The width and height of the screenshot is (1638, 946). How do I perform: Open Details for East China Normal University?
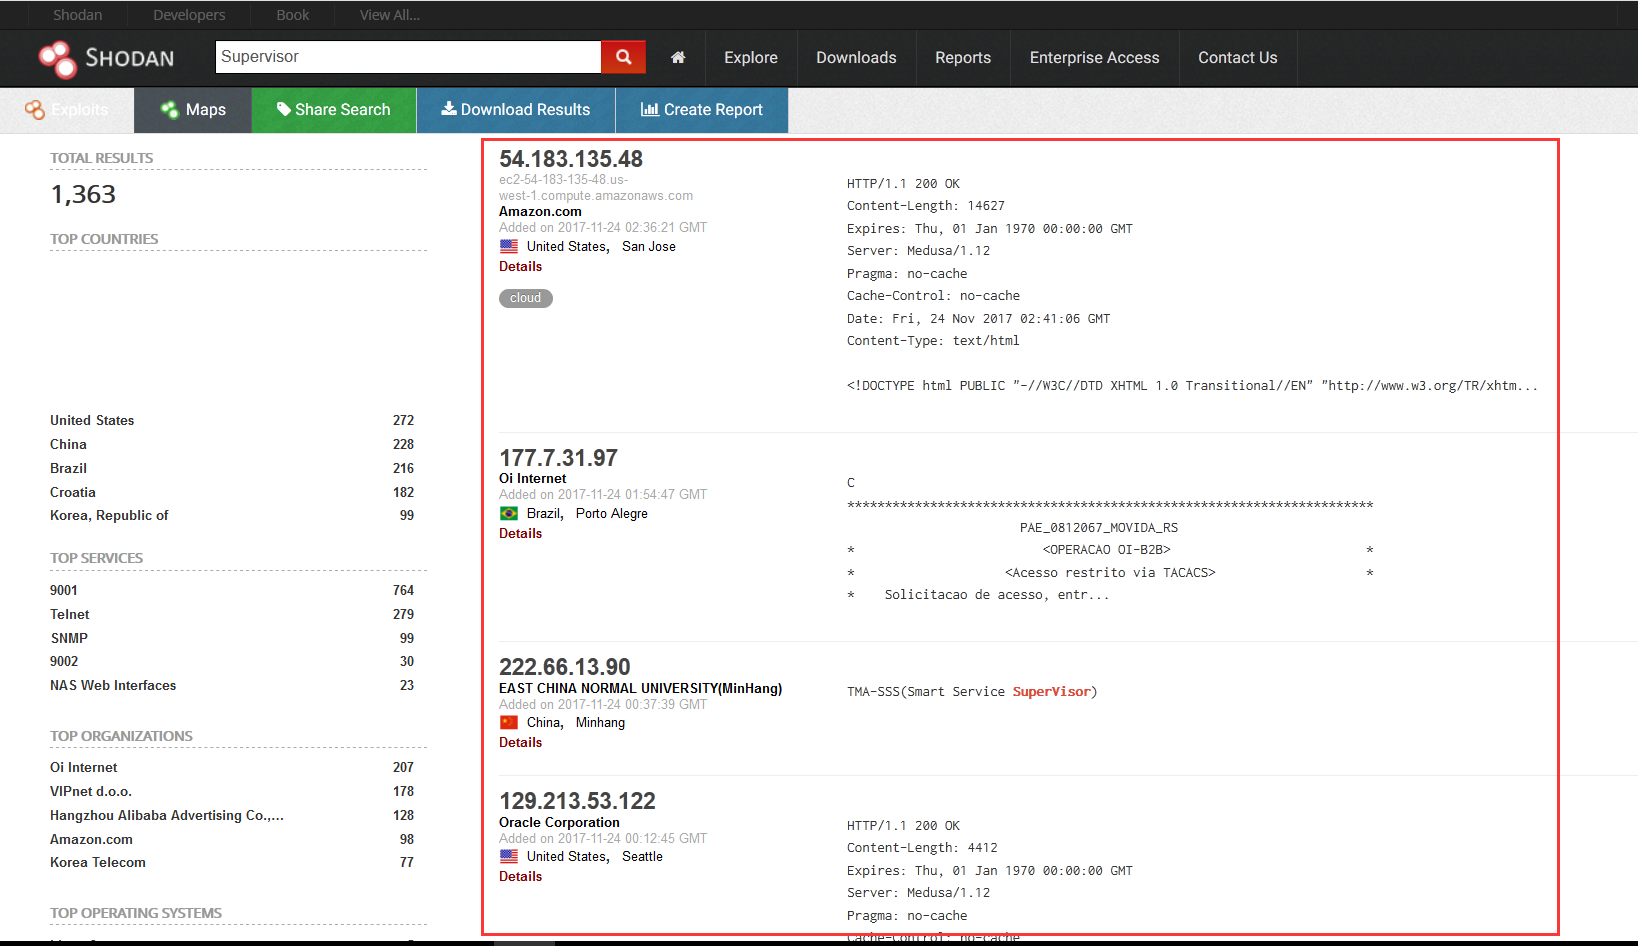click(520, 743)
